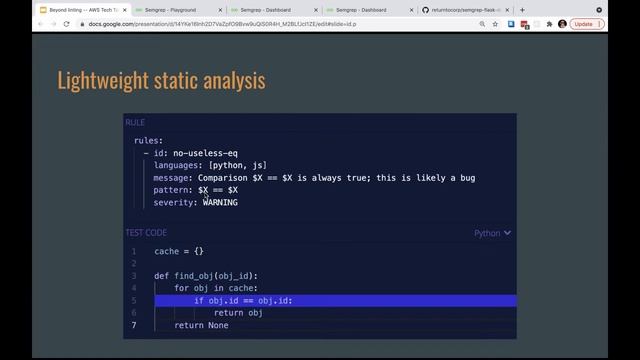Click line number 7 in the gutter

click(x=133, y=325)
